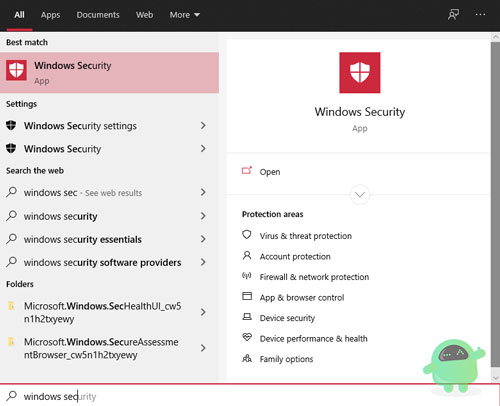This screenshot has height=406, width=500.
Task: Open Device performance & health
Action: click(313, 339)
